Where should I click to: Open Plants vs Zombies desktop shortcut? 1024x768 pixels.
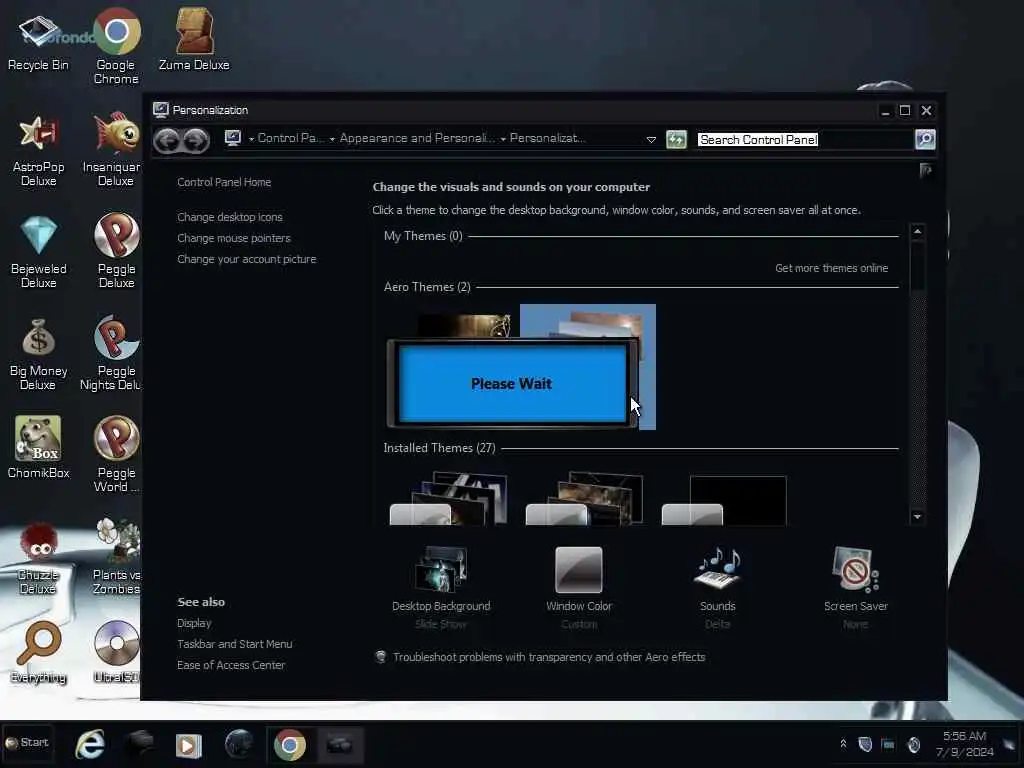click(x=116, y=556)
